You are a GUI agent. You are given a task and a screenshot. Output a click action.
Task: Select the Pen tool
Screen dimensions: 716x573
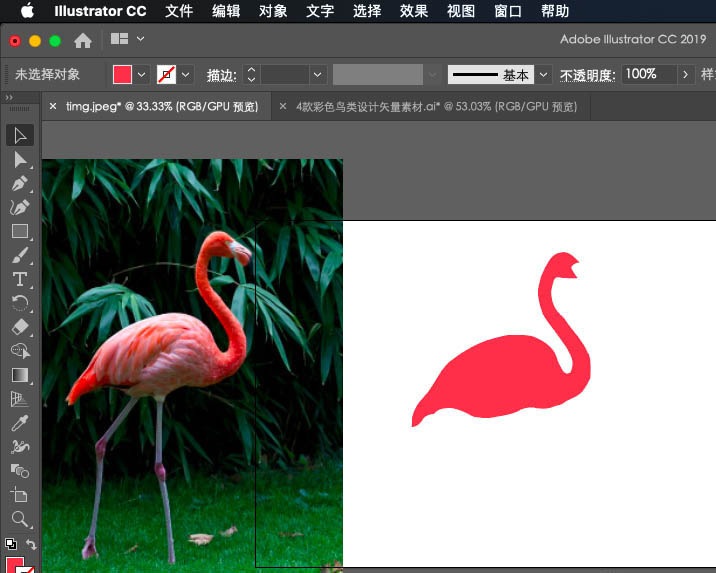click(x=20, y=184)
